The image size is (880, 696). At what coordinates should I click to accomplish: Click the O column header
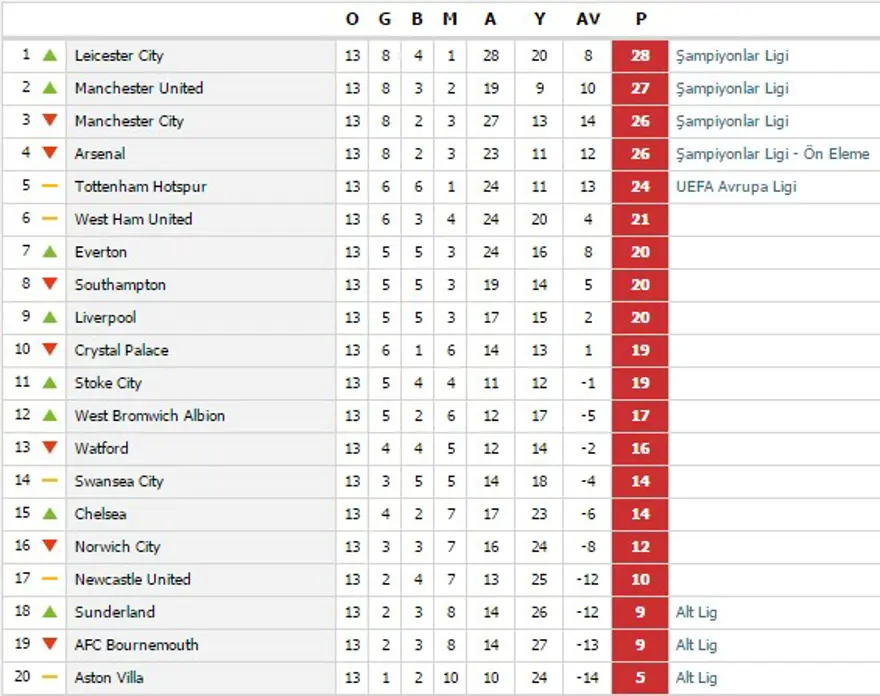(x=352, y=19)
